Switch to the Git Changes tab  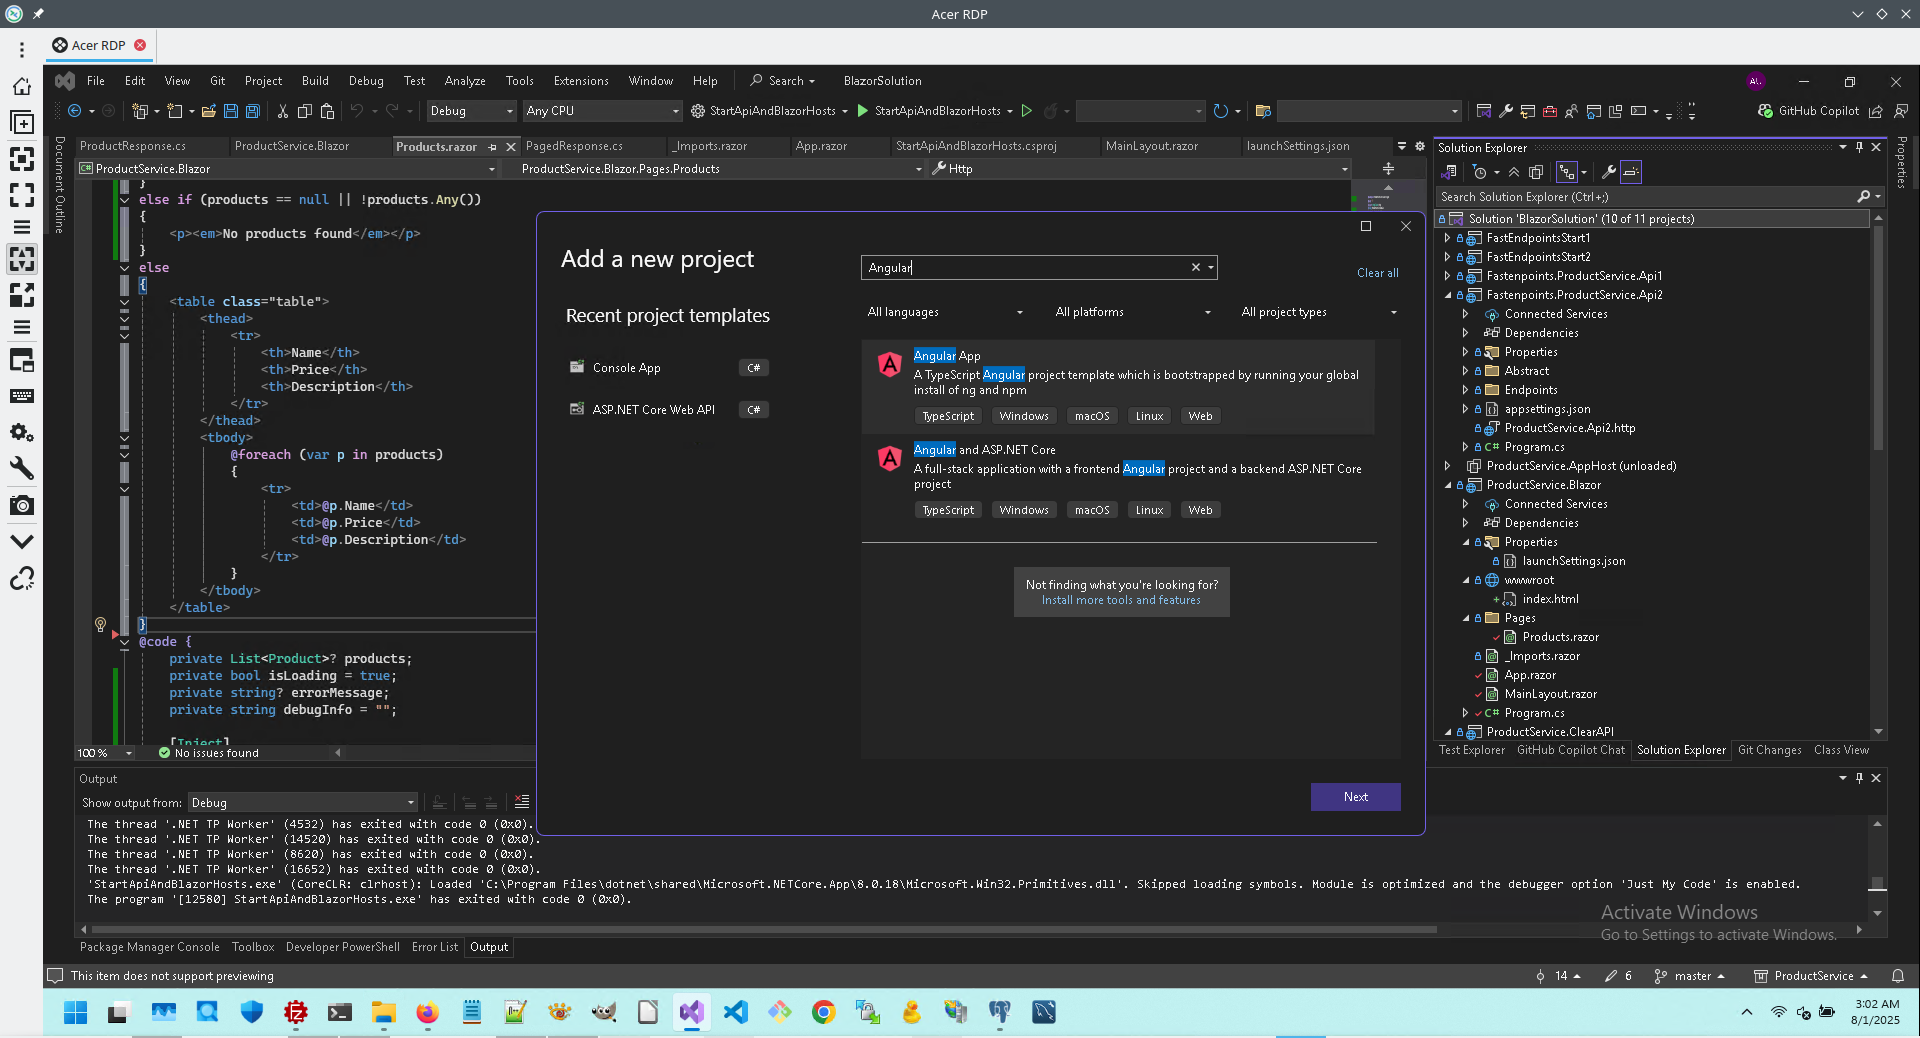pyautogui.click(x=1769, y=750)
